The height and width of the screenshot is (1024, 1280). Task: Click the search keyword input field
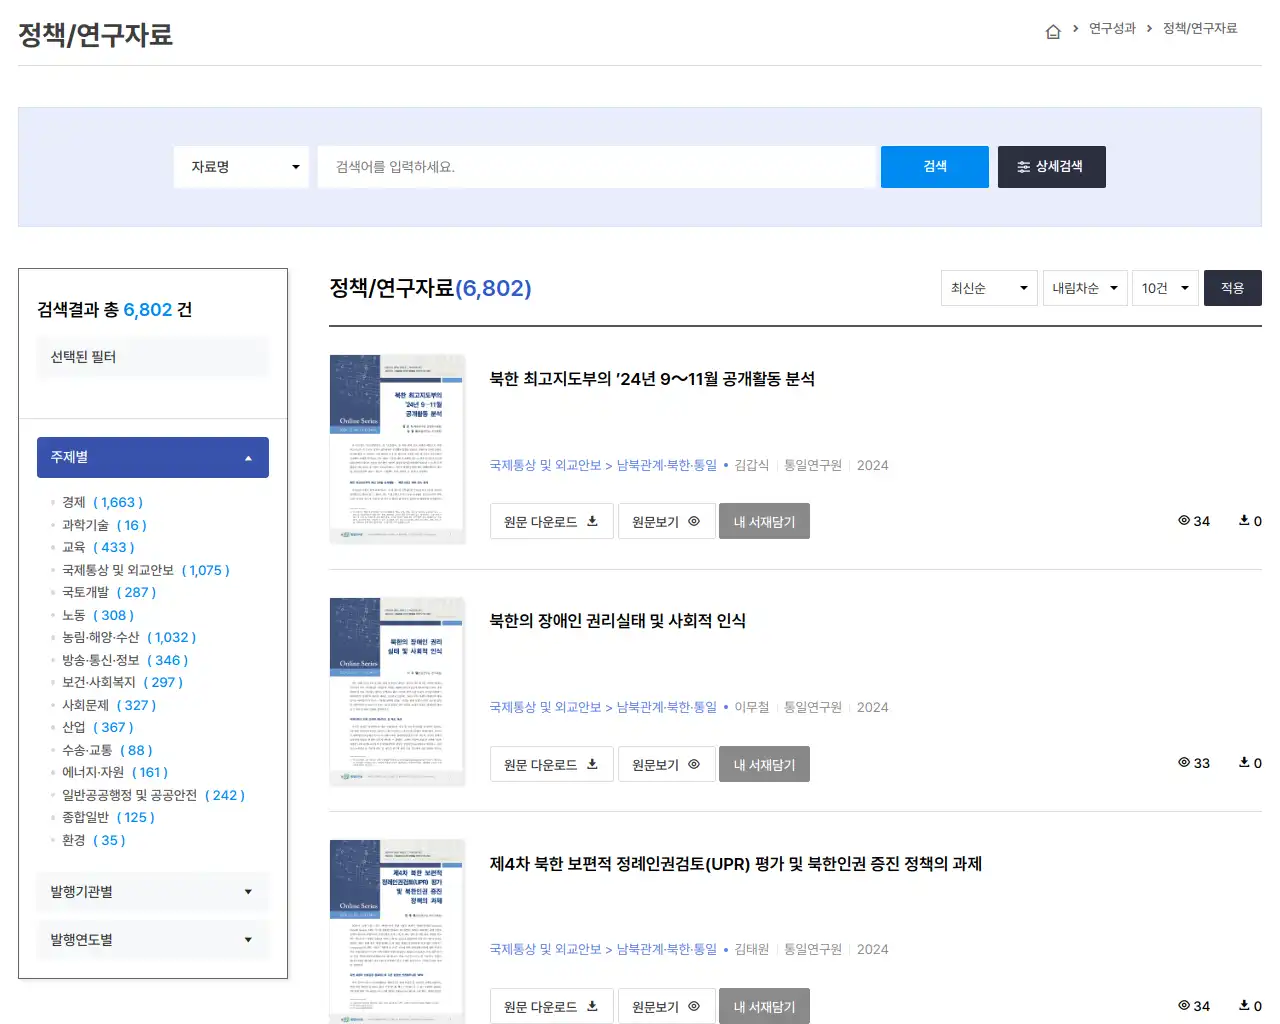[x=597, y=166]
